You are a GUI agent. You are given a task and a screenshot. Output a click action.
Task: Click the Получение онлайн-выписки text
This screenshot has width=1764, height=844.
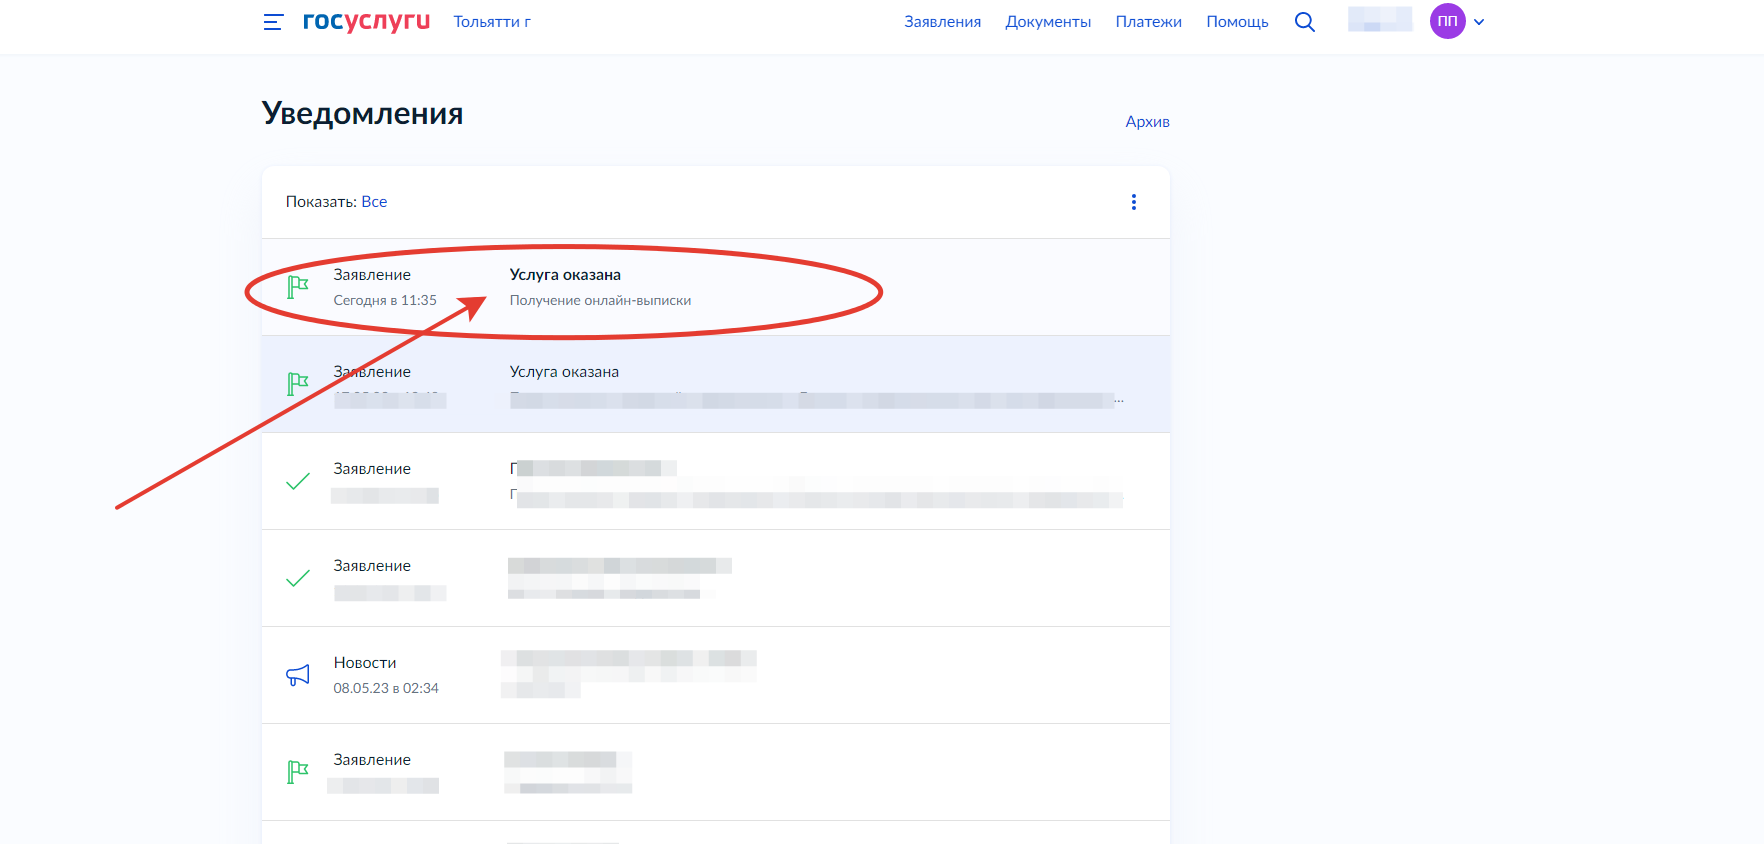point(600,300)
